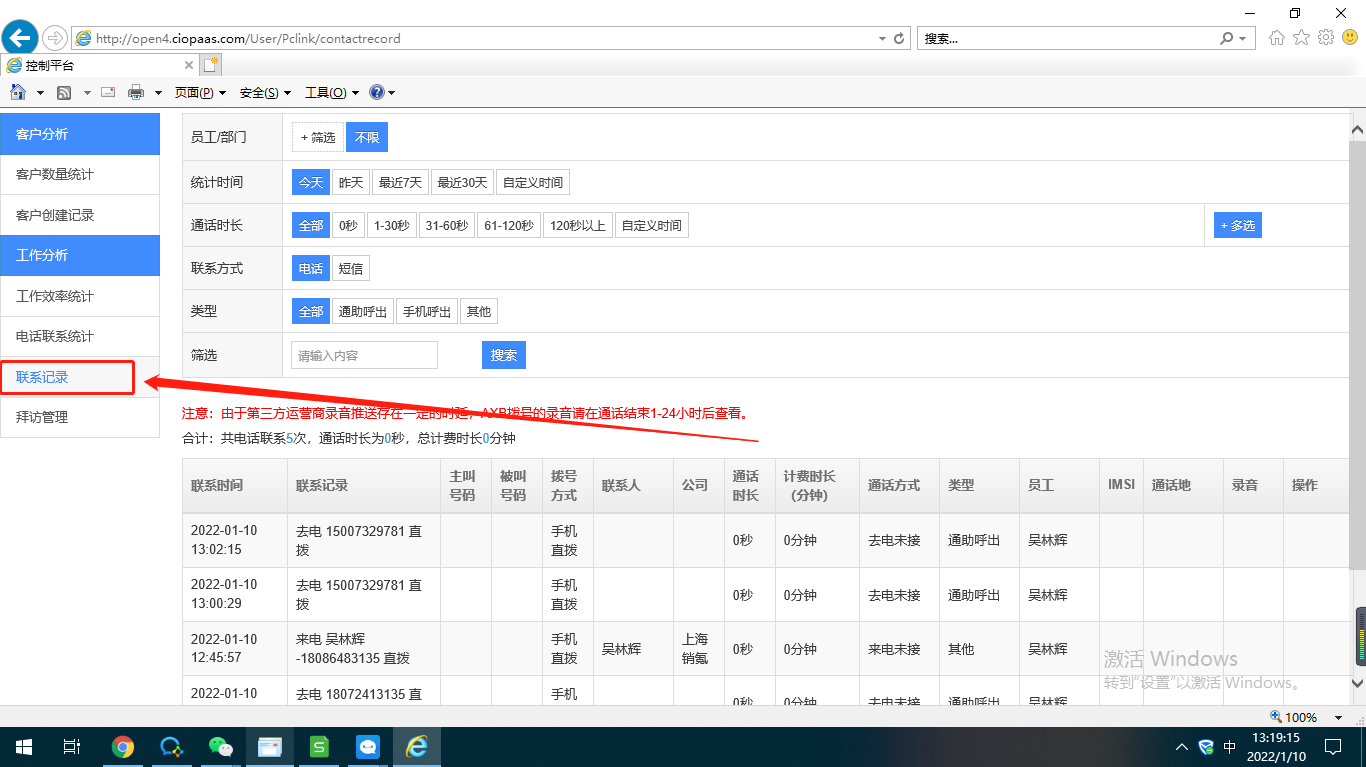Open WeChat from the taskbar

(220, 746)
